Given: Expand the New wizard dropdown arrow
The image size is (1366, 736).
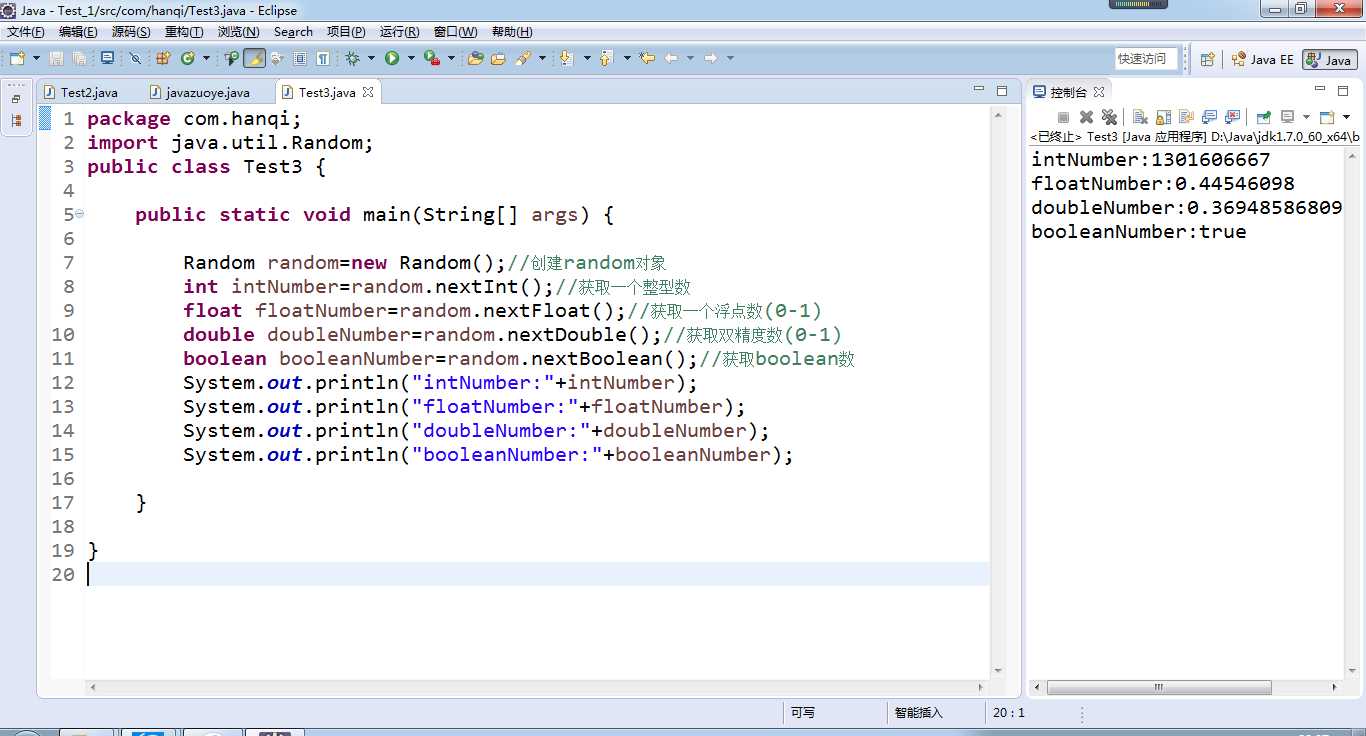Looking at the screenshot, I should [x=37, y=58].
